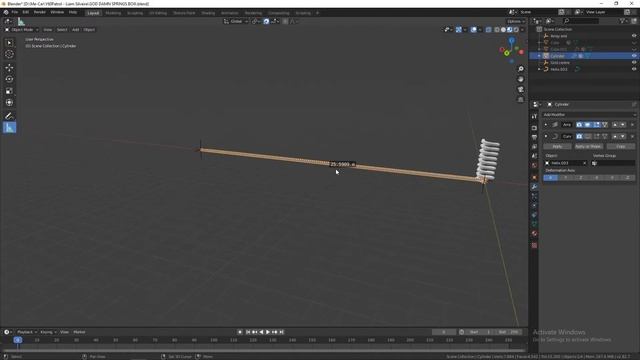Image resolution: width=640 pixels, height=360 pixels.
Task: Toggle visibility eye of Array axis object
Action: (634, 36)
